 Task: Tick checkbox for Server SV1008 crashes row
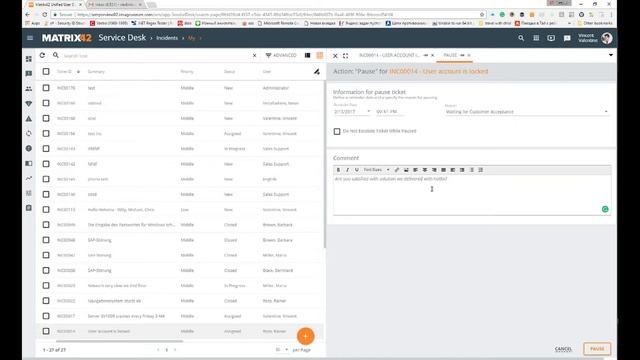pos(46,316)
